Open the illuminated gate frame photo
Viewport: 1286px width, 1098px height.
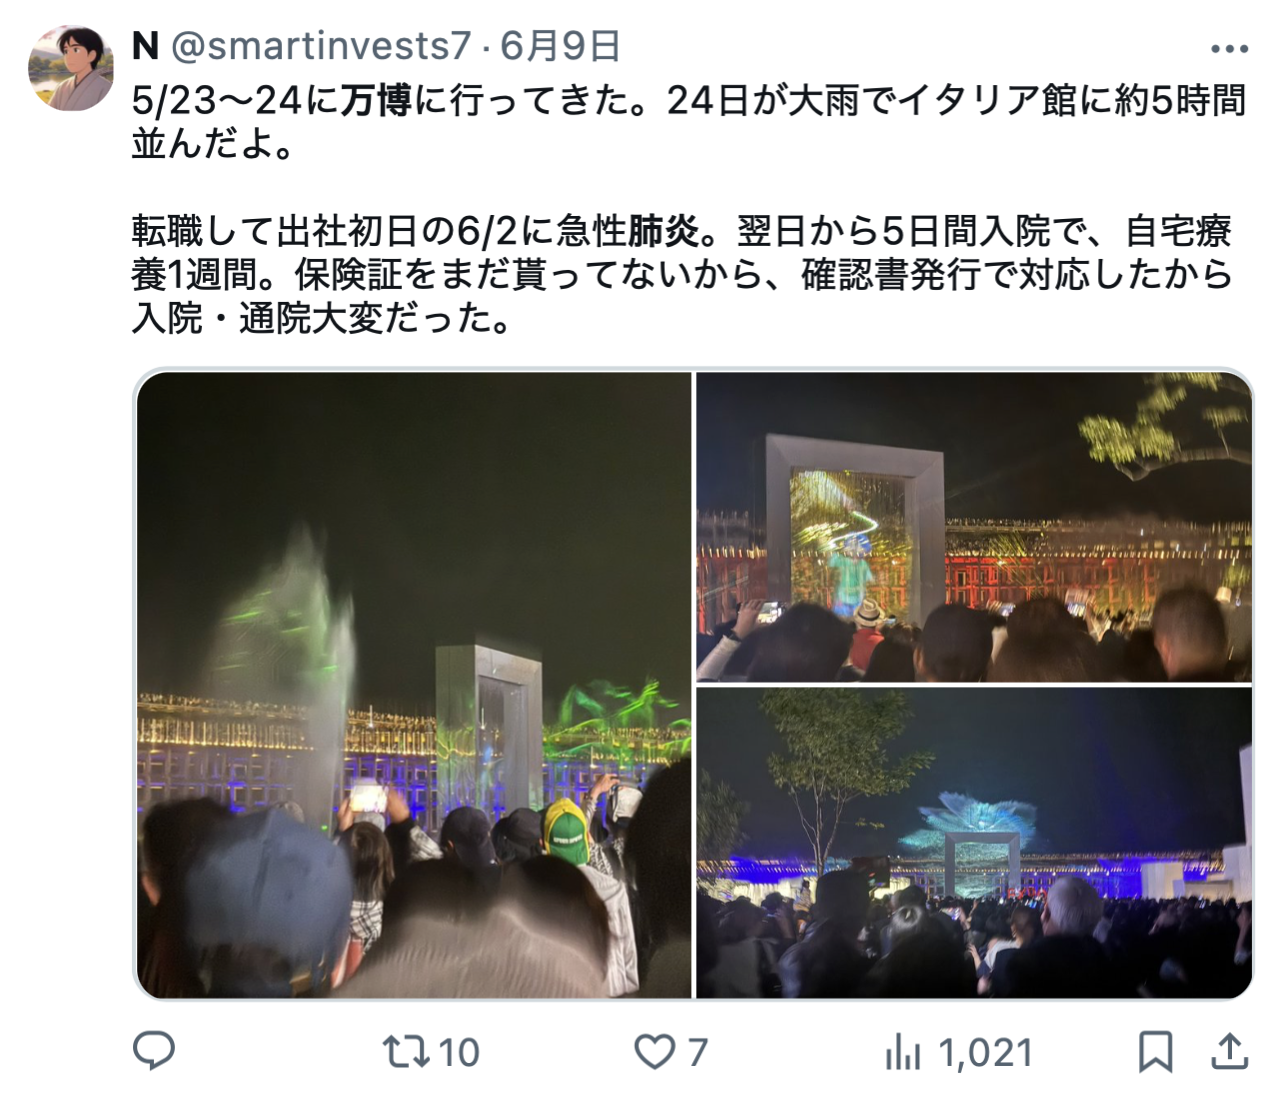[974, 527]
